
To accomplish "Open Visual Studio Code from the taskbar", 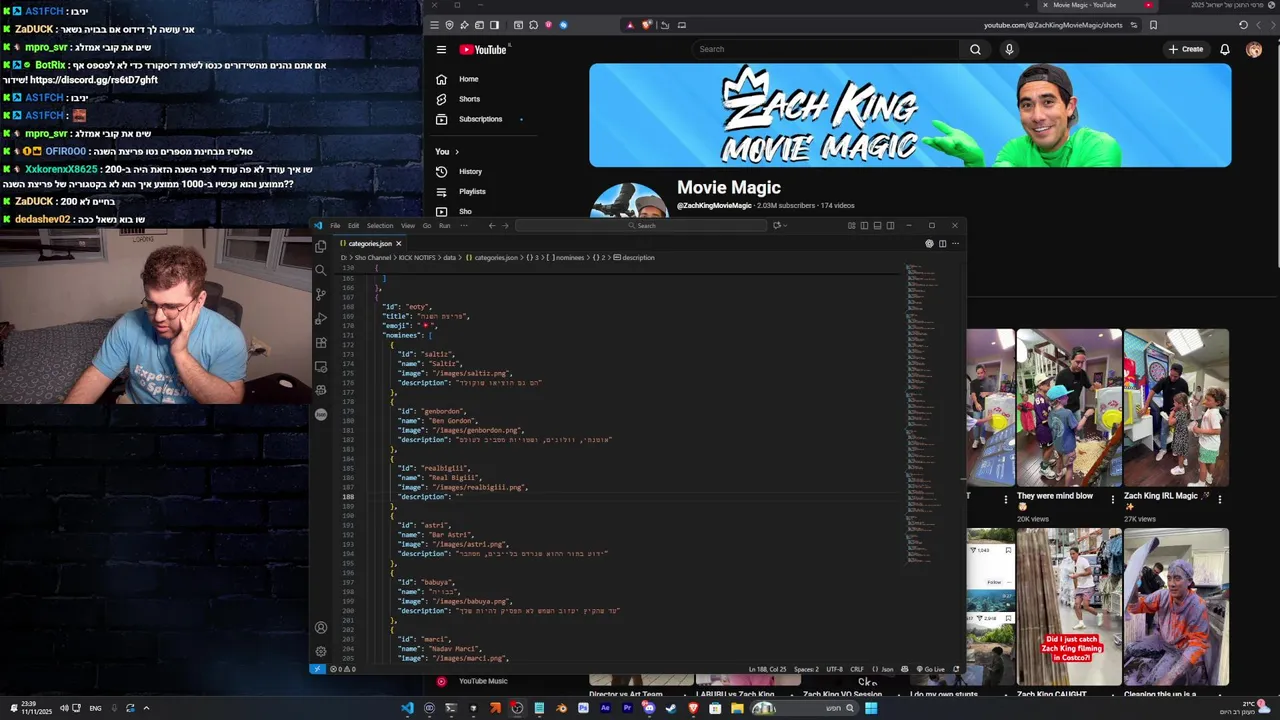I will (x=407, y=708).
